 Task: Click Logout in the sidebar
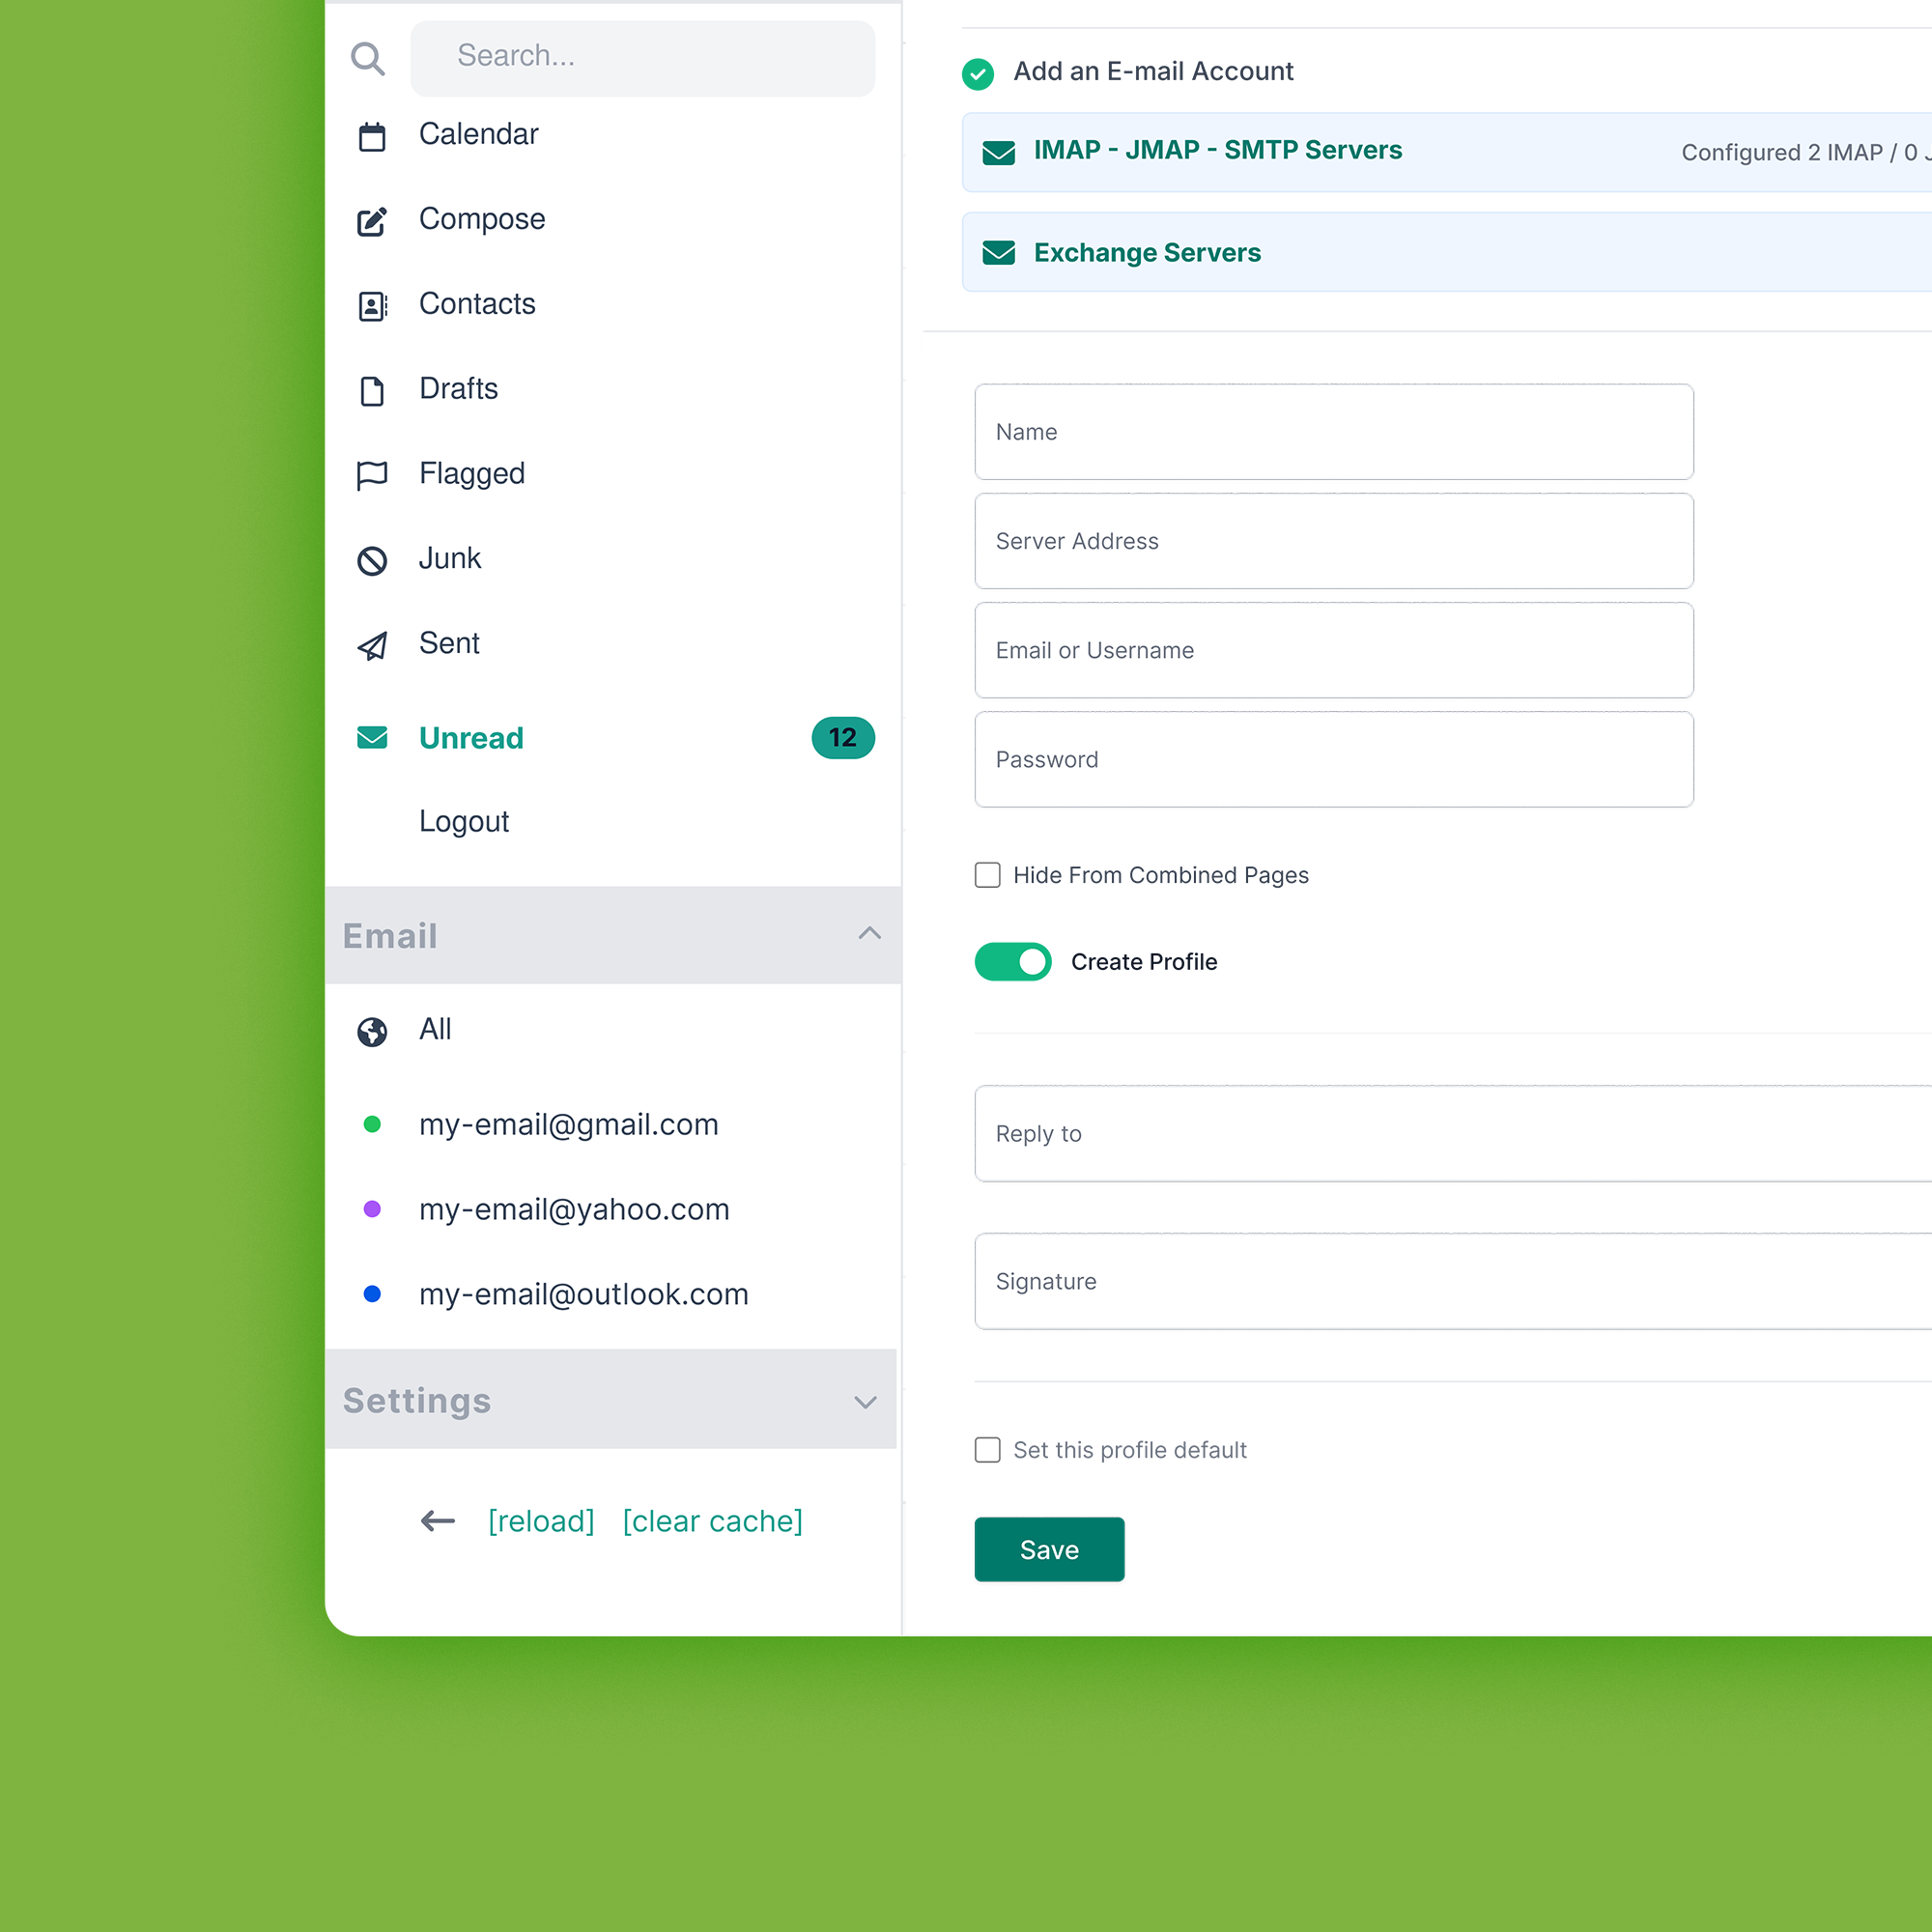pos(464,821)
